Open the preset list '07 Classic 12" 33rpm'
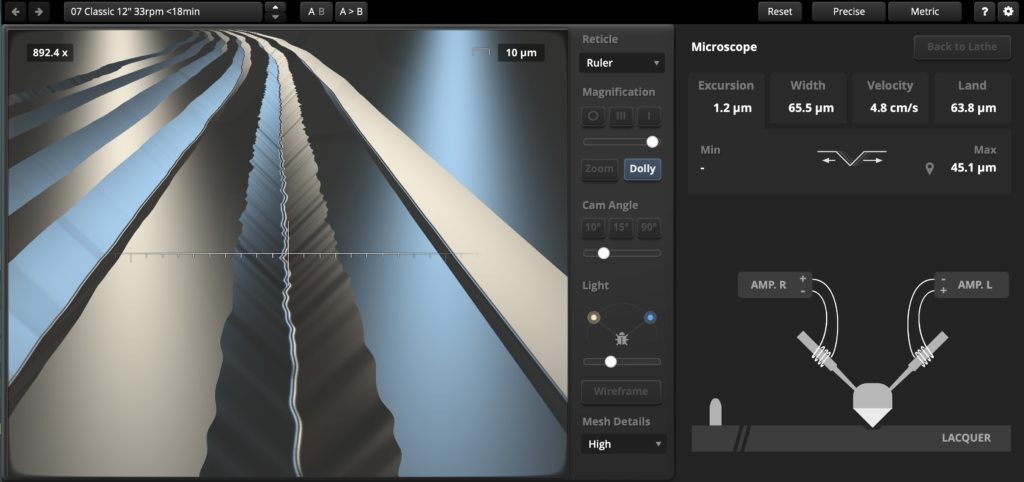The height and width of the screenshot is (482, 1024). [162, 12]
